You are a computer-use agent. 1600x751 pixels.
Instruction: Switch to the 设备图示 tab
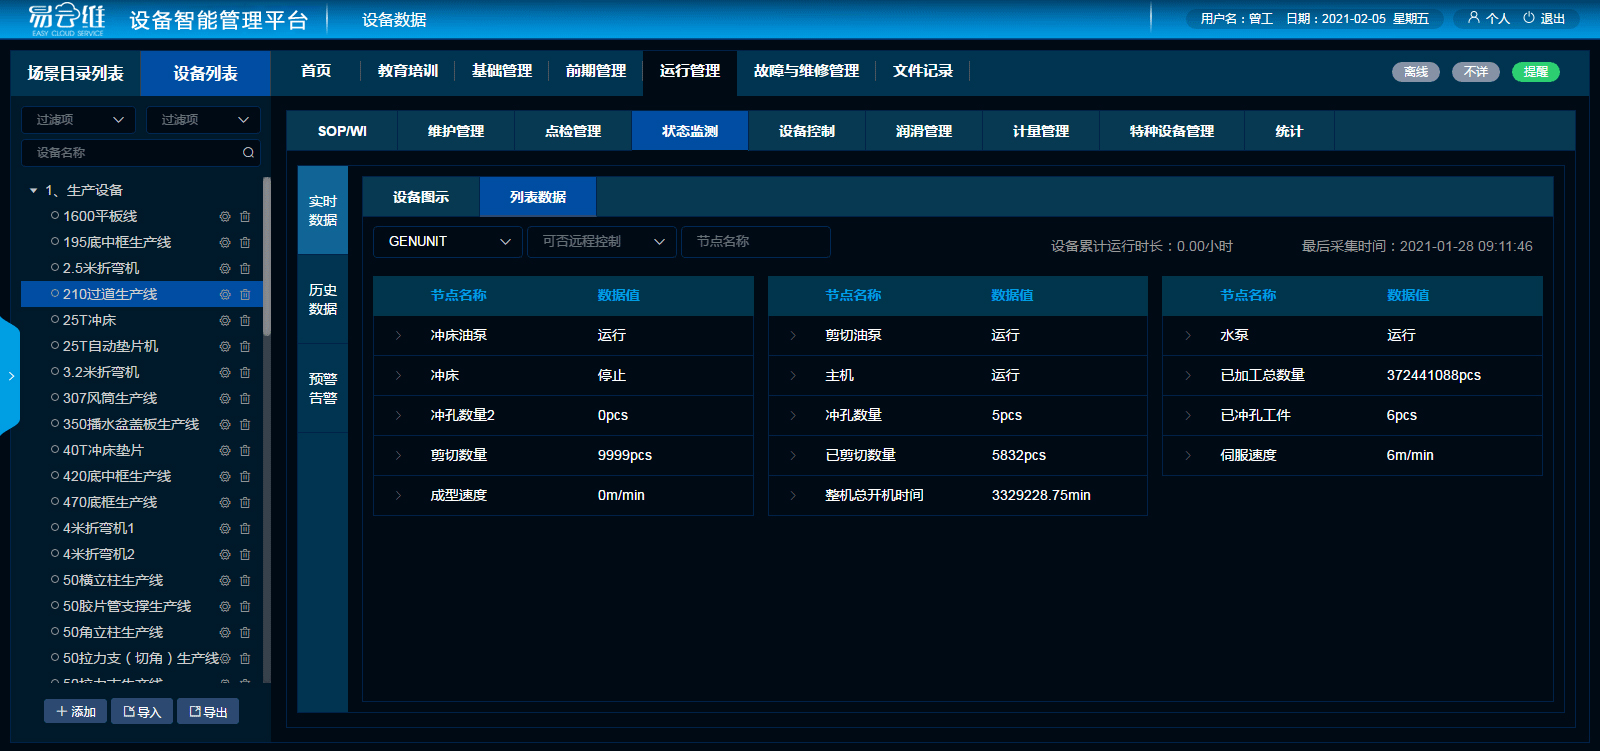(x=421, y=197)
